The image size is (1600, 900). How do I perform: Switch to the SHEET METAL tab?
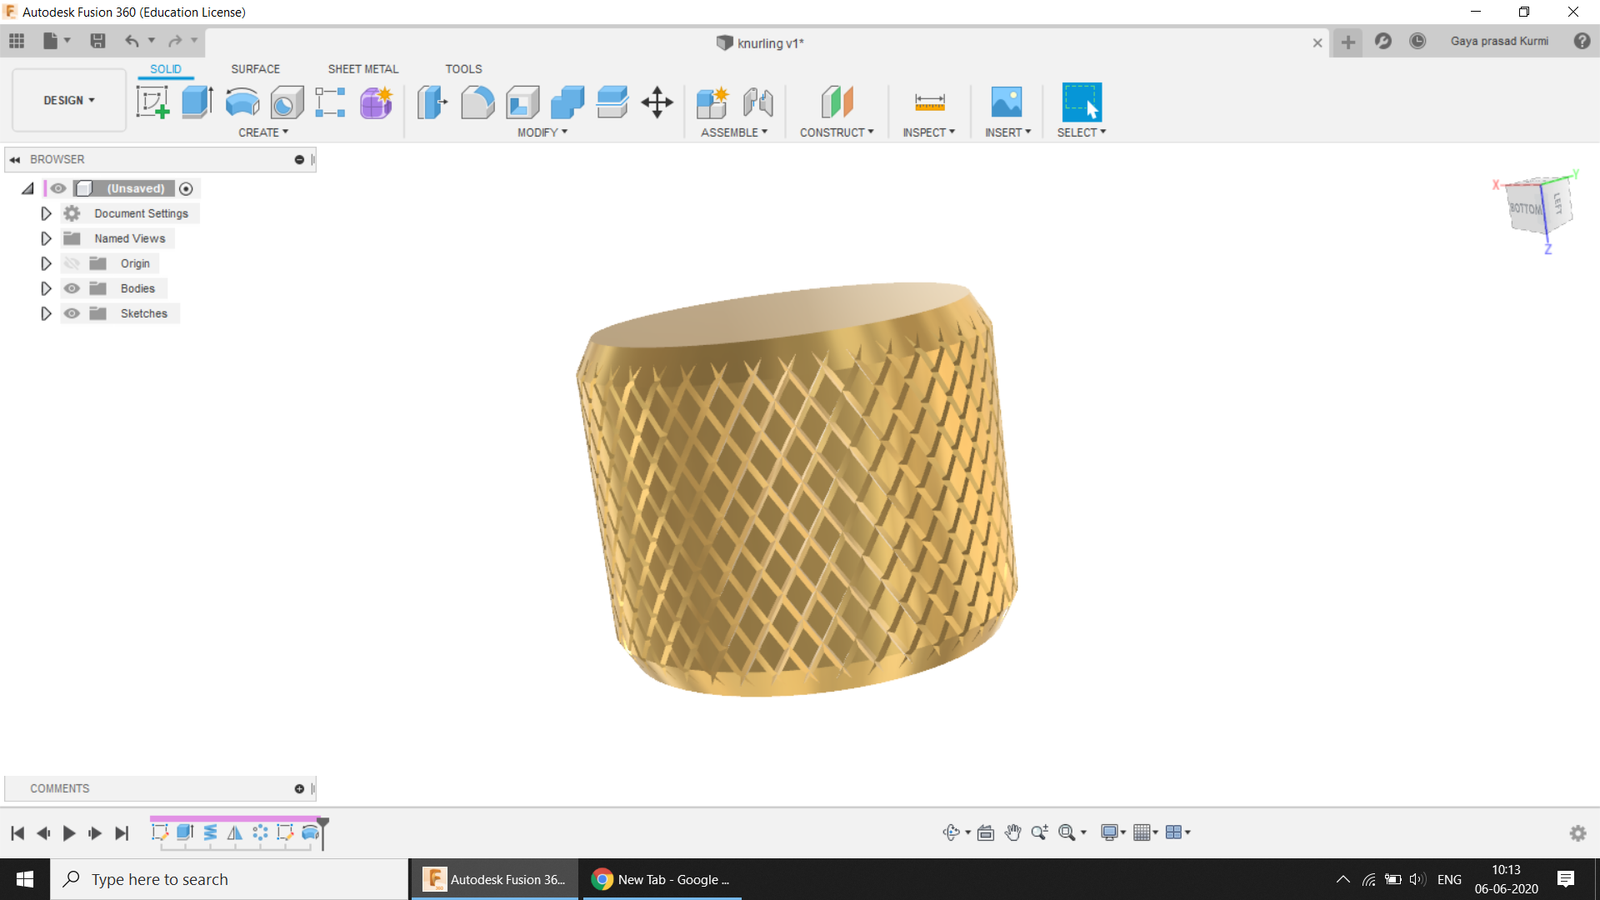coord(363,69)
